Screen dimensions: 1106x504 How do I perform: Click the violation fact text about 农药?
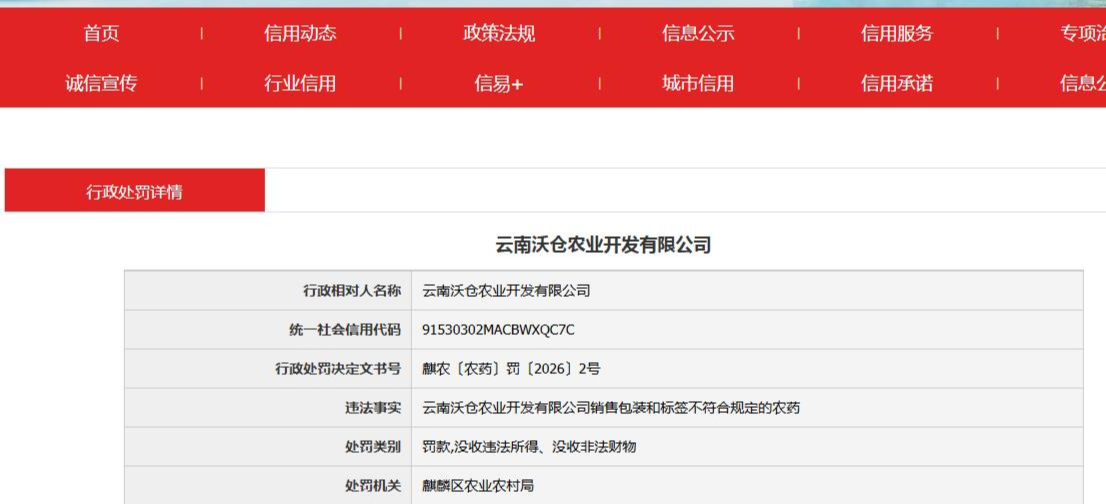tap(611, 407)
